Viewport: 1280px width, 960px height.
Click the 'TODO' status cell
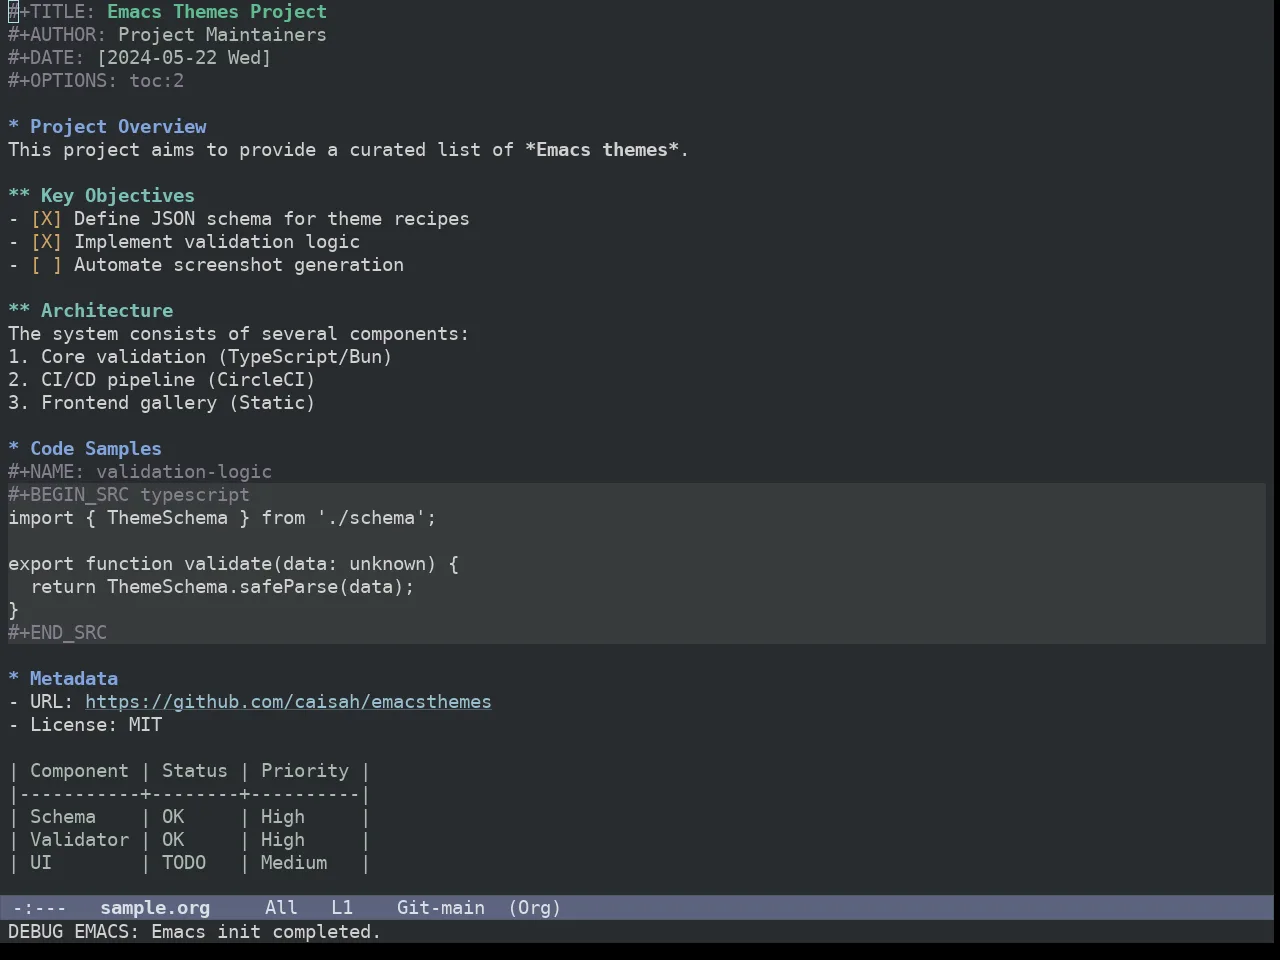(184, 863)
